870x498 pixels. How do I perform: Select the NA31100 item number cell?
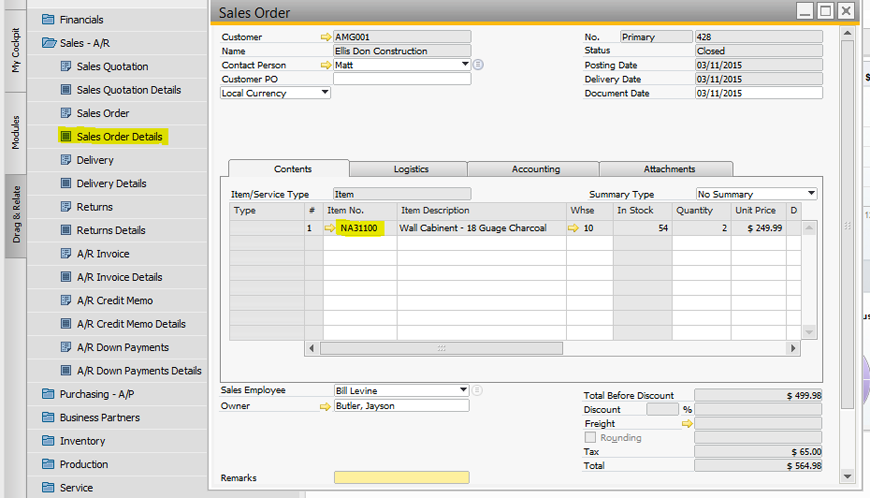(x=358, y=228)
